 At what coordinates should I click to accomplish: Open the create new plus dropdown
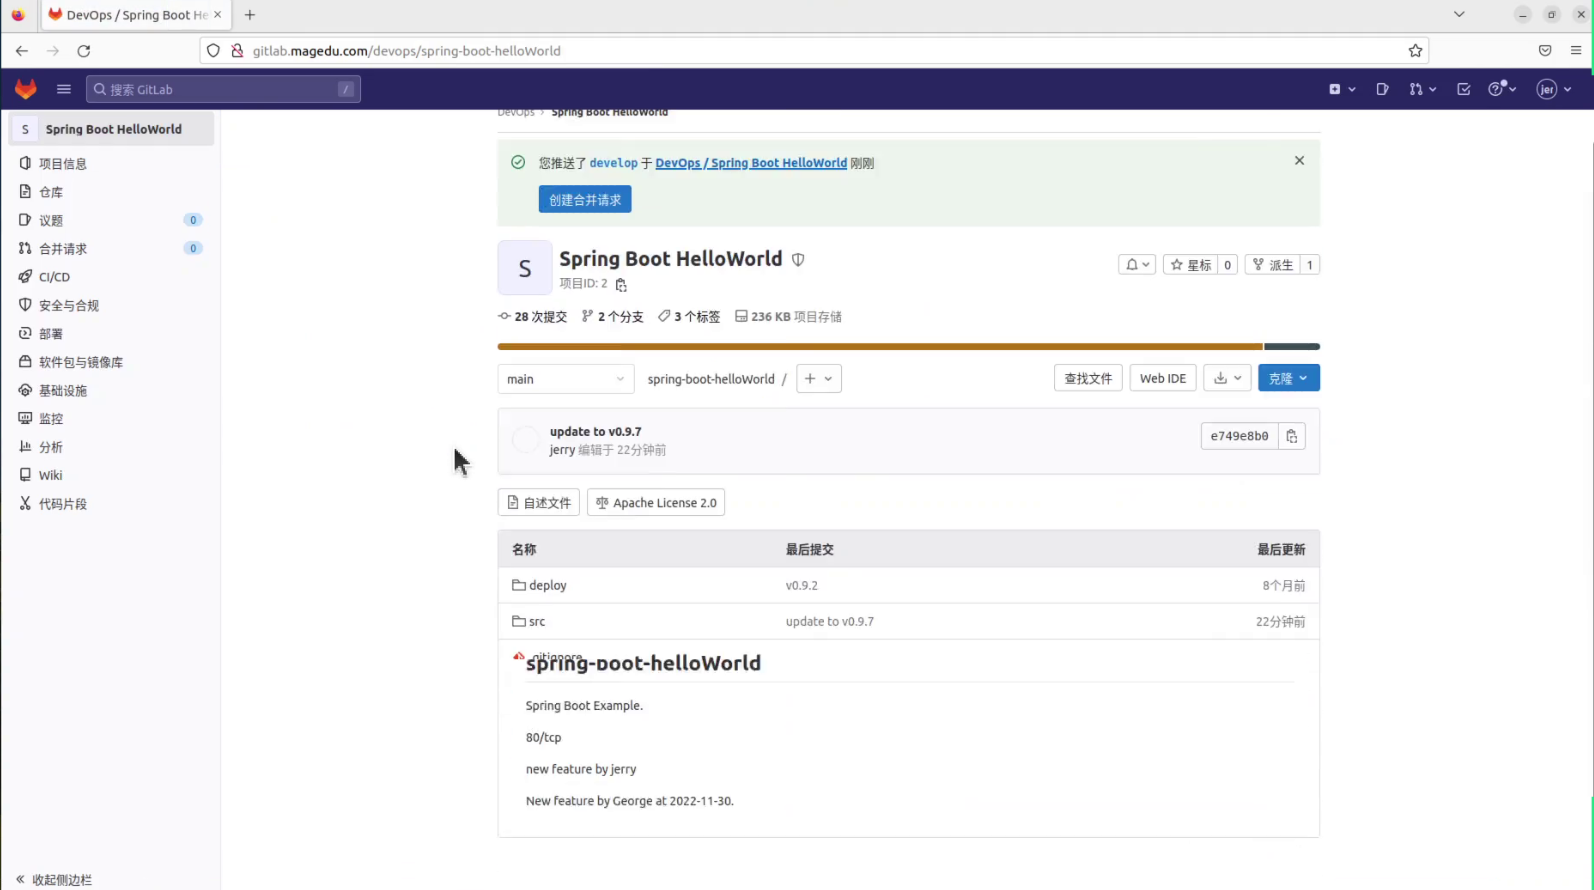(x=1342, y=89)
